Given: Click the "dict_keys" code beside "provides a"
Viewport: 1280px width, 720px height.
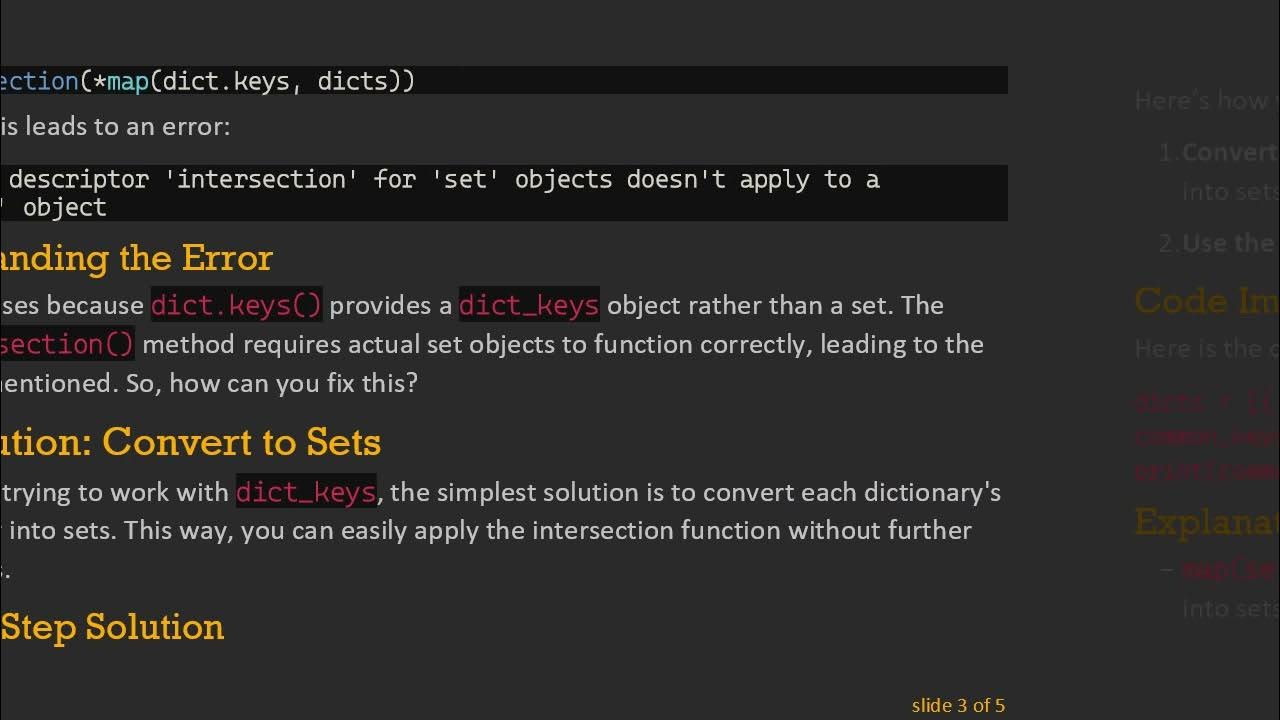Looking at the screenshot, I should [528, 305].
